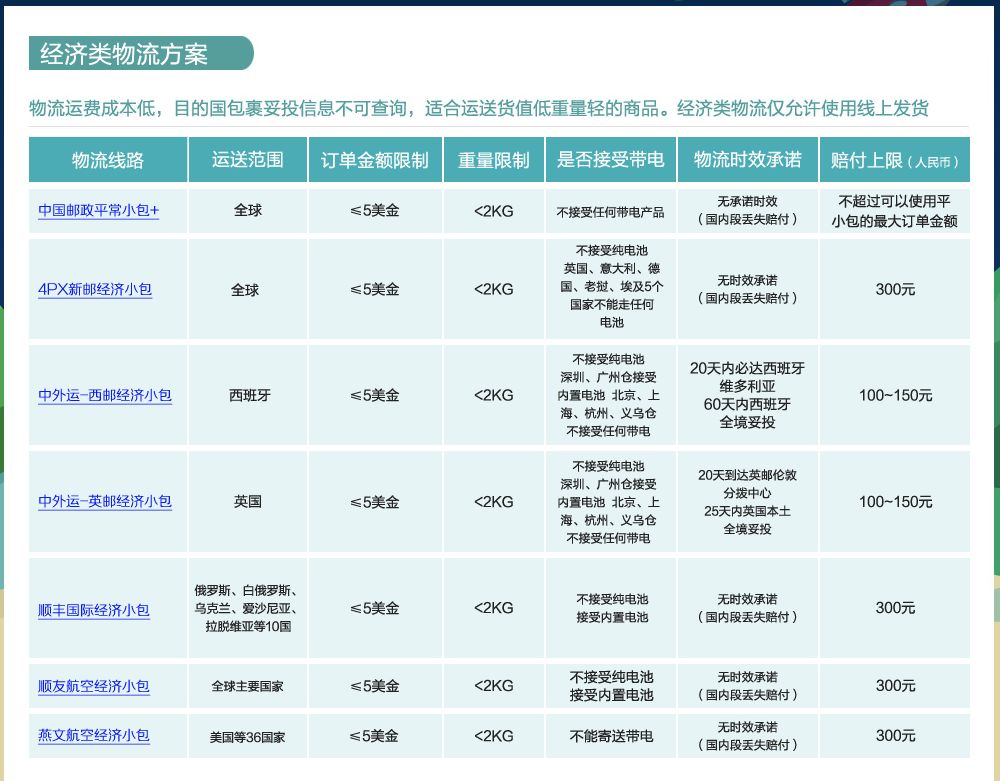Click the 不超过可以使用平小包 compensation cell
Image resolution: width=1000 pixels, height=781 pixels.
895,211
